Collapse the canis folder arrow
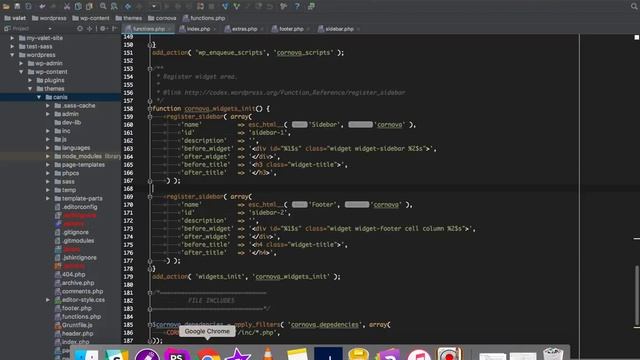 [39, 97]
